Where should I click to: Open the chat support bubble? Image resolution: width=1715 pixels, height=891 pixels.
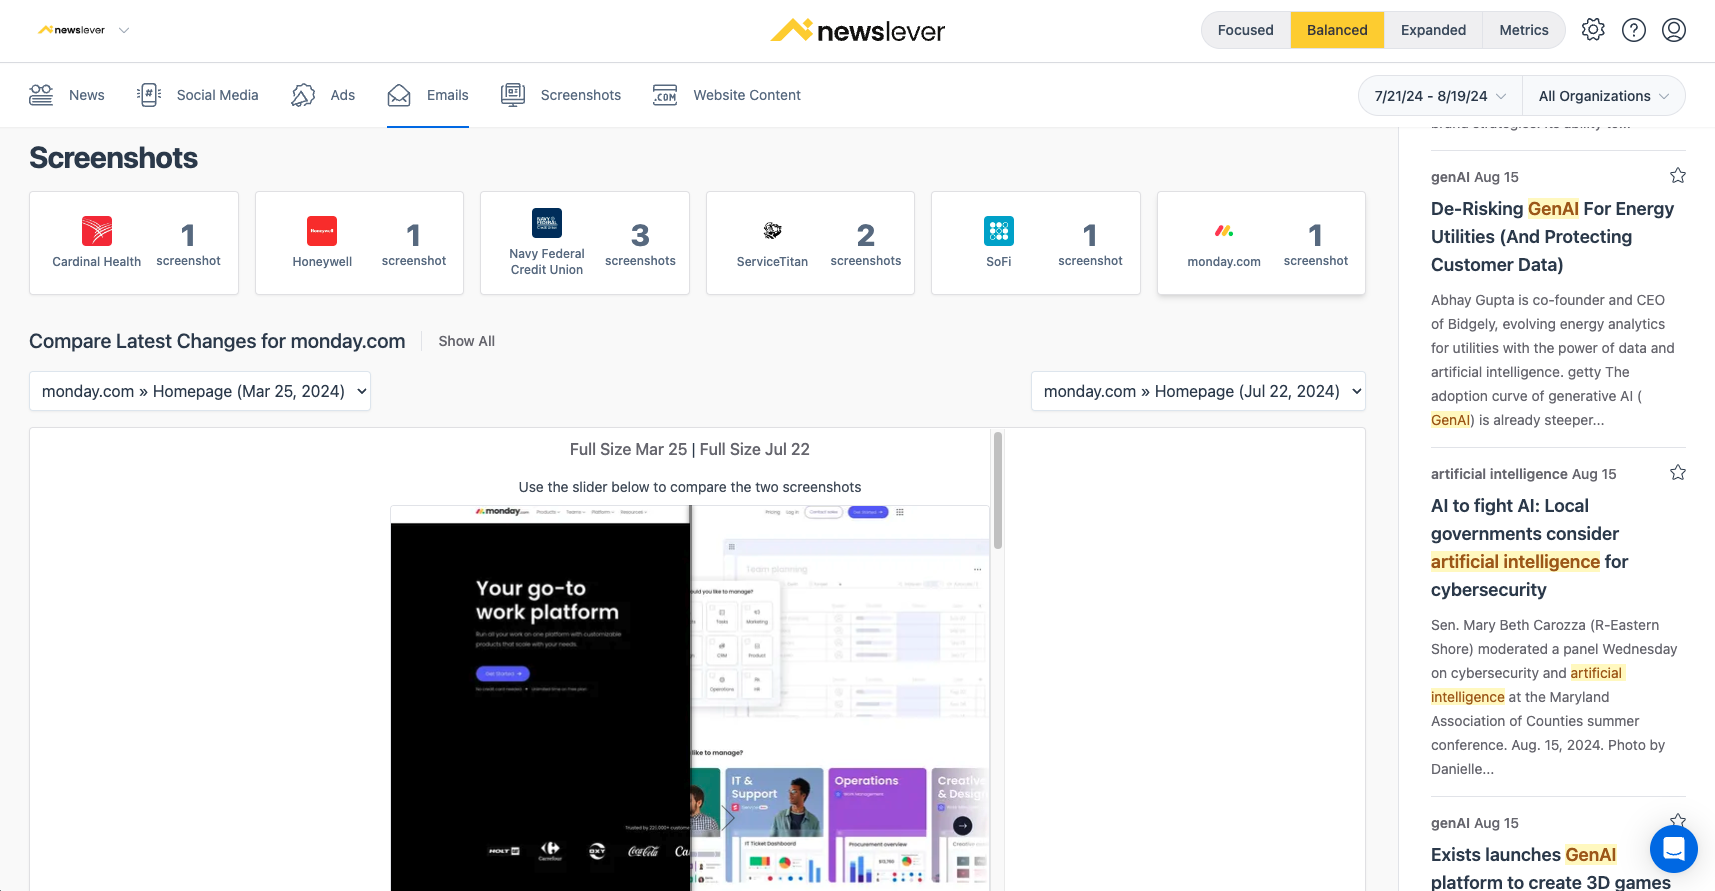click(1674, 850)
